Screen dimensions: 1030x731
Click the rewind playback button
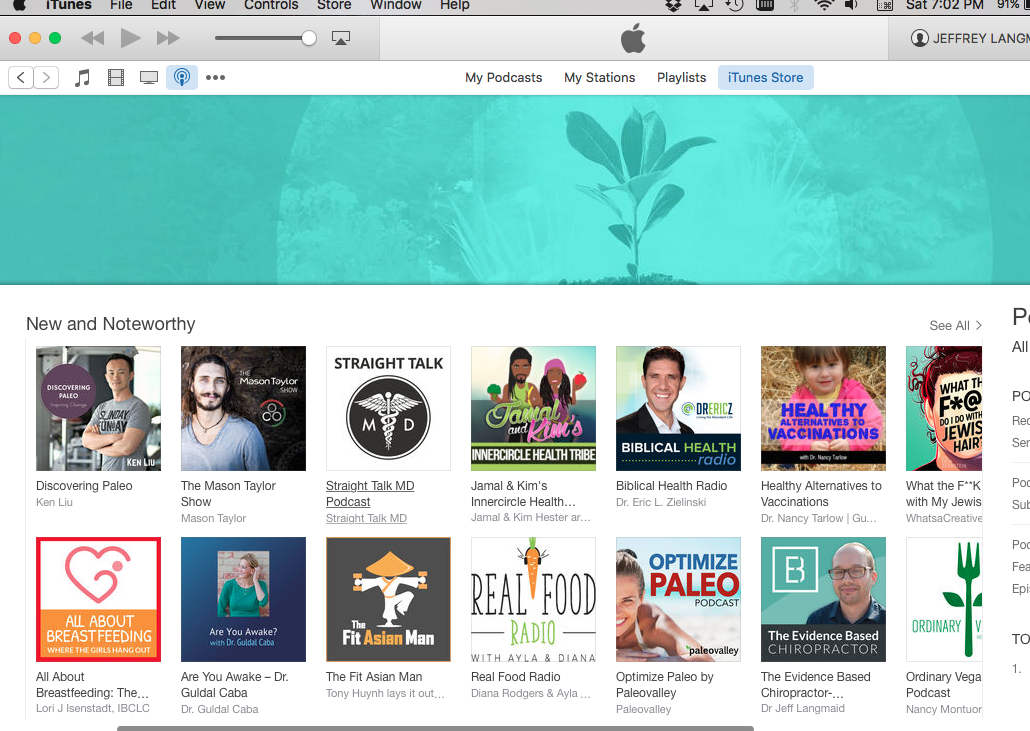coord(93,38)
